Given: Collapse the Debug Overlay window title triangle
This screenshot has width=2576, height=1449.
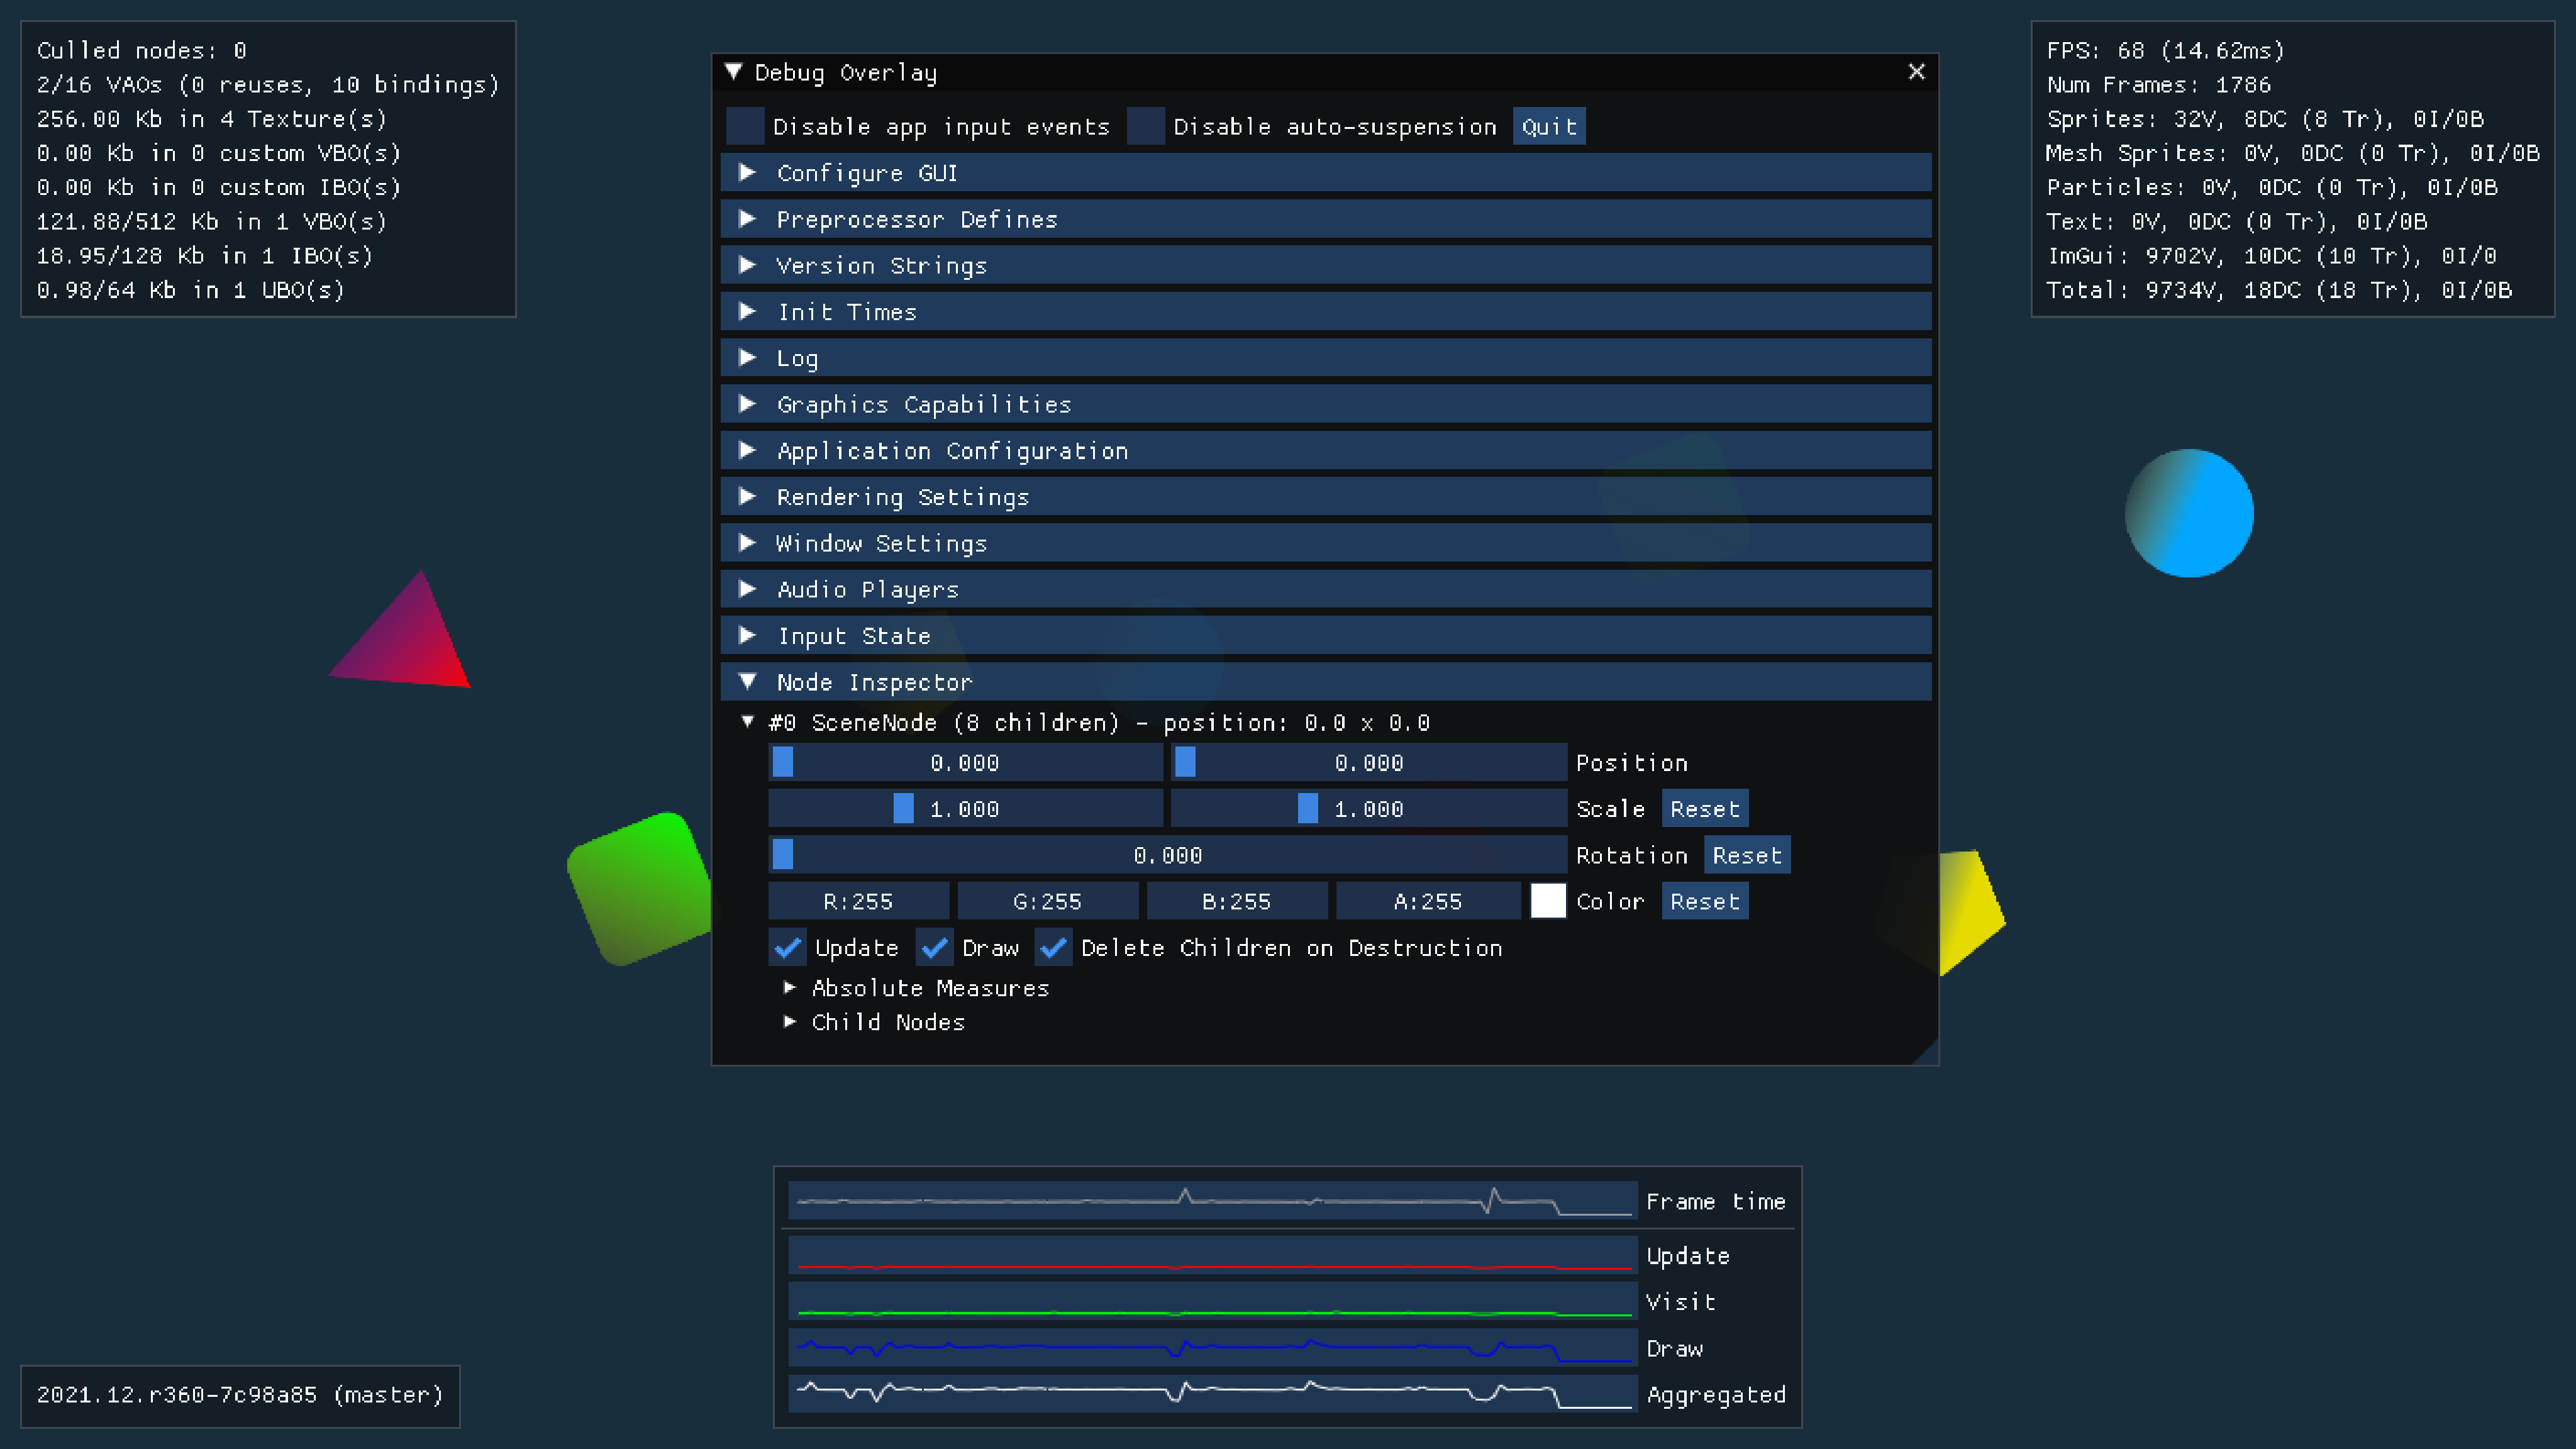Looking at the screenshot, I should (x=733, y=72).
